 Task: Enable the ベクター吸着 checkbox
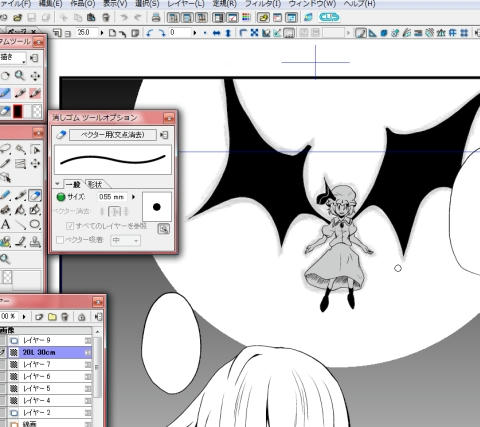pyautogui.click(x=60, y=240)
